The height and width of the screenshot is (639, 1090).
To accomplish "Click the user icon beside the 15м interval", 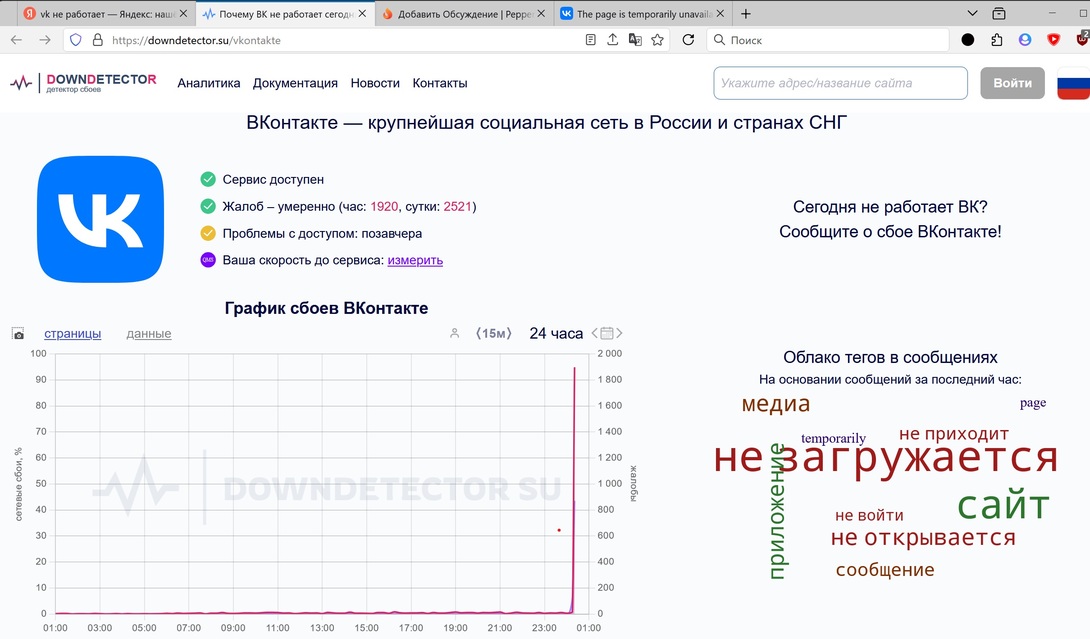I will (455, 334).
